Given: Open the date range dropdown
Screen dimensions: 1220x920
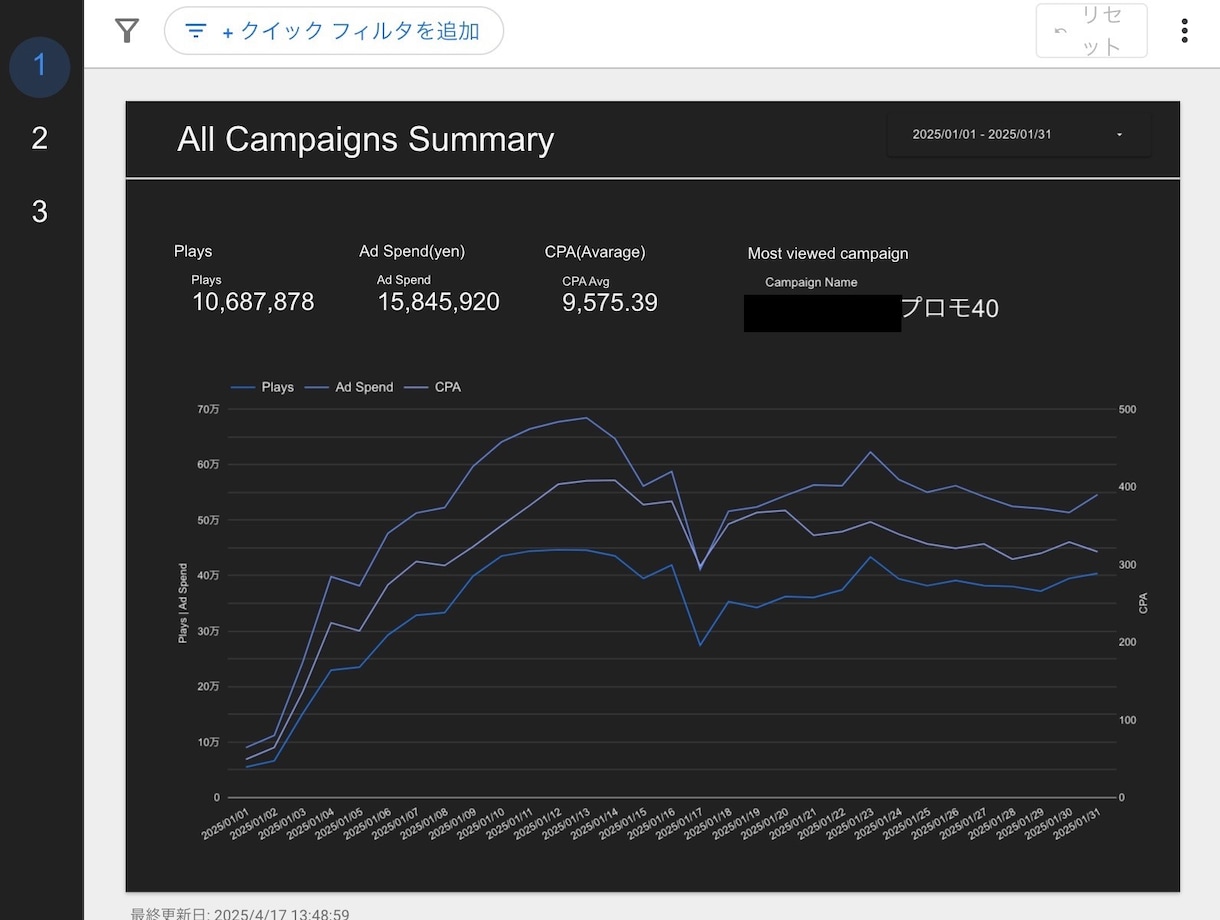Looking at the screenshot, I should 1019,135.
